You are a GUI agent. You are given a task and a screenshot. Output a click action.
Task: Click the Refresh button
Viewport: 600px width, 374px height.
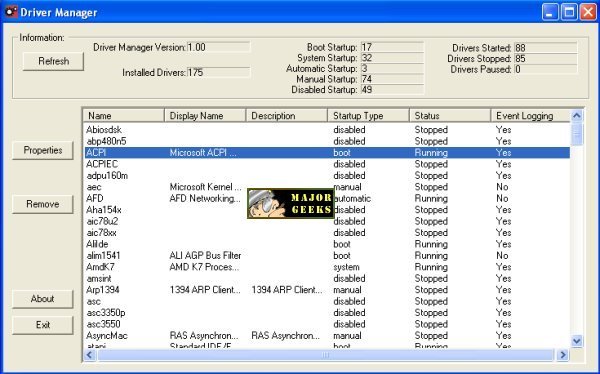(53, 61)
